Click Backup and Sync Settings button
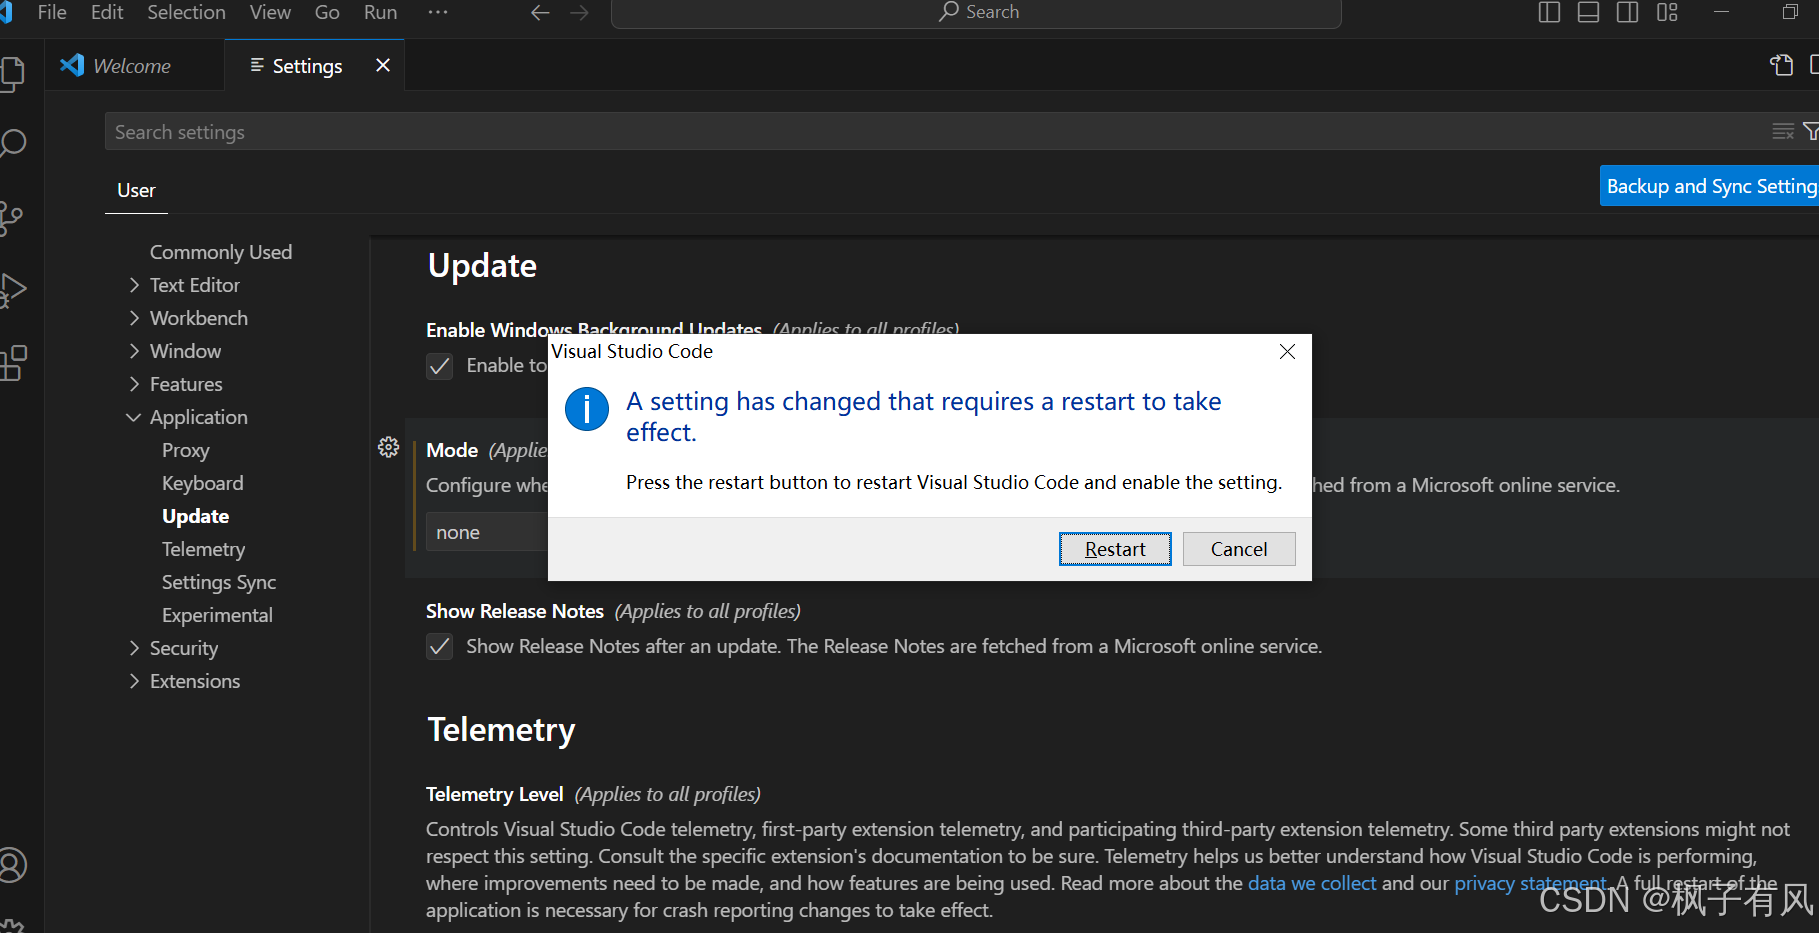The image size is (1819, 933). 1709,186
